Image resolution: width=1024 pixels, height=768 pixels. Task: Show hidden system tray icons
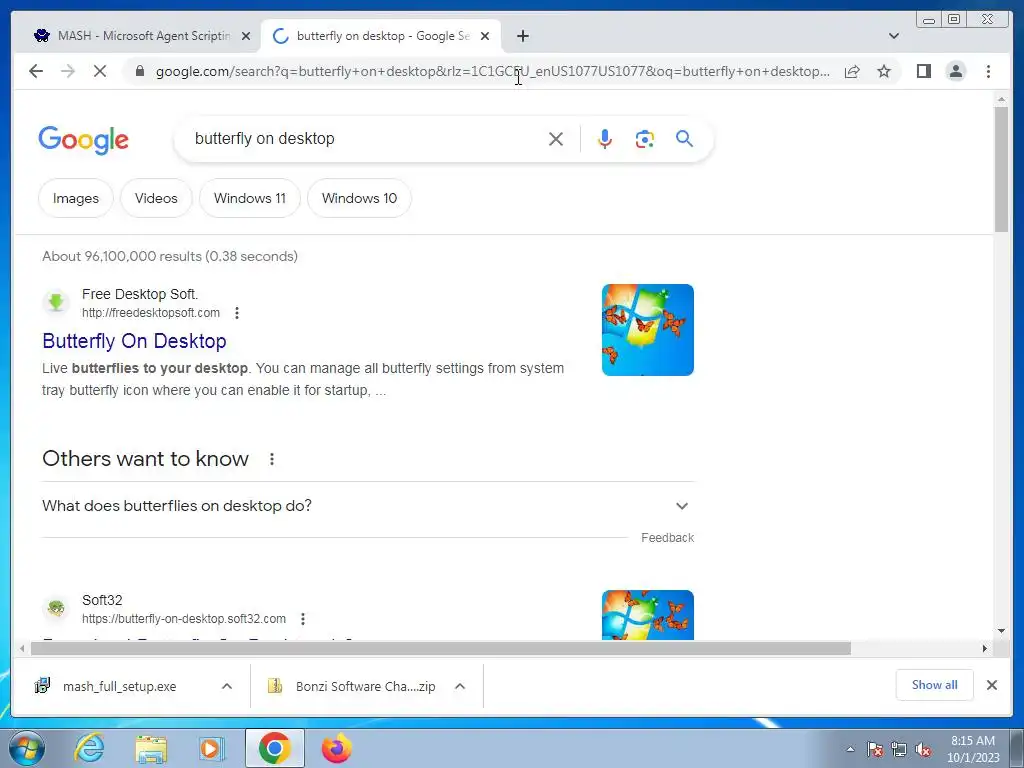[x=850, y=749]
